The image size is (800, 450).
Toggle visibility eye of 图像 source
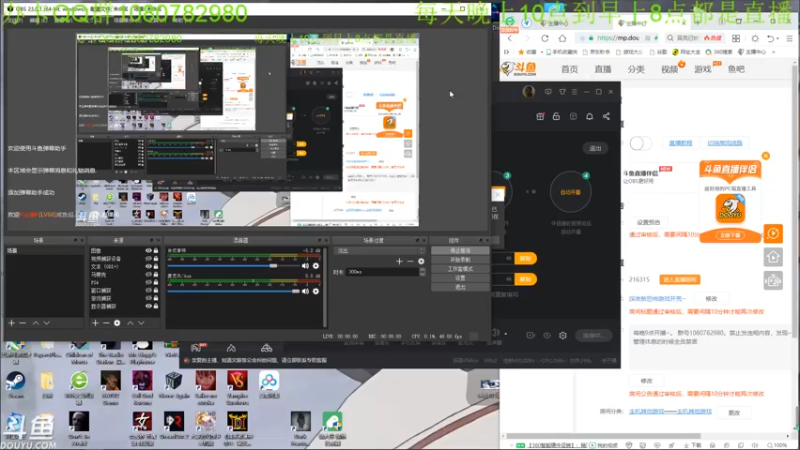[148, 251]
